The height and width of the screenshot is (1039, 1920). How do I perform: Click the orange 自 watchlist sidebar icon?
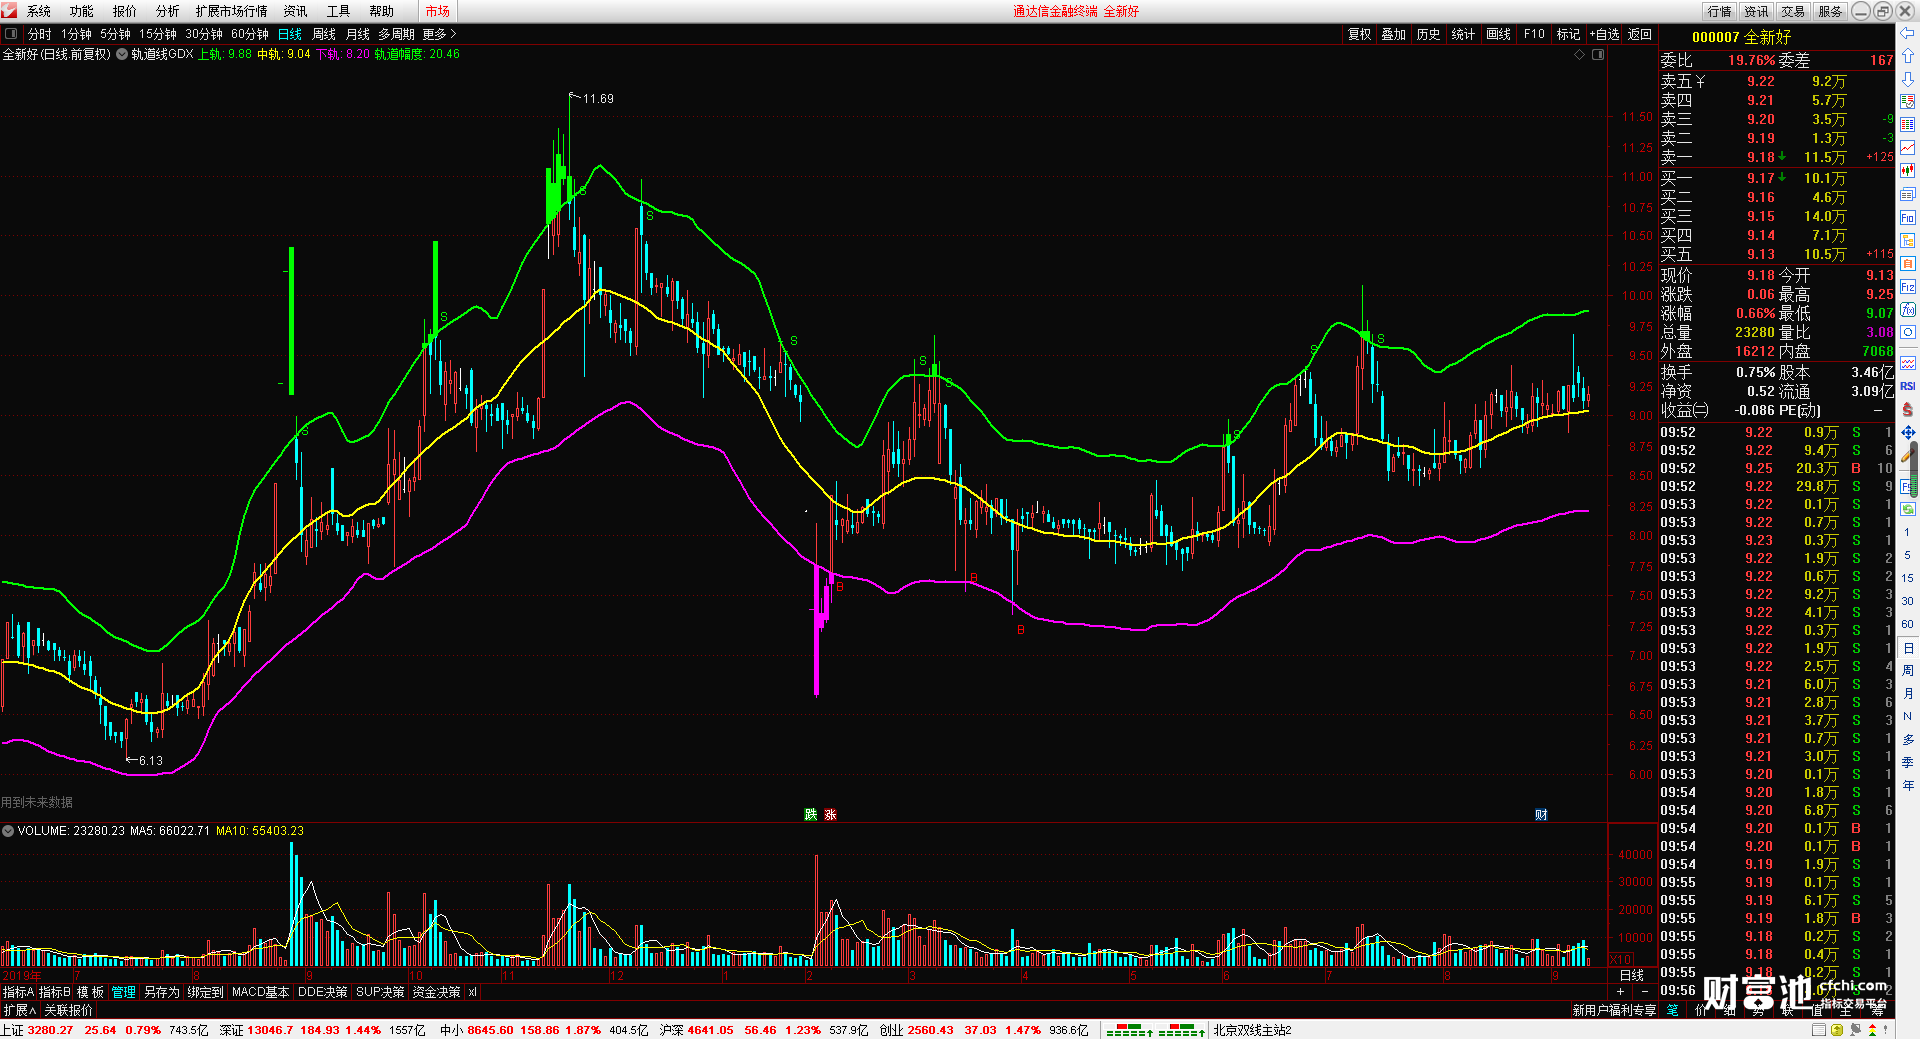pyautogui.click(x=1908, y=264)
